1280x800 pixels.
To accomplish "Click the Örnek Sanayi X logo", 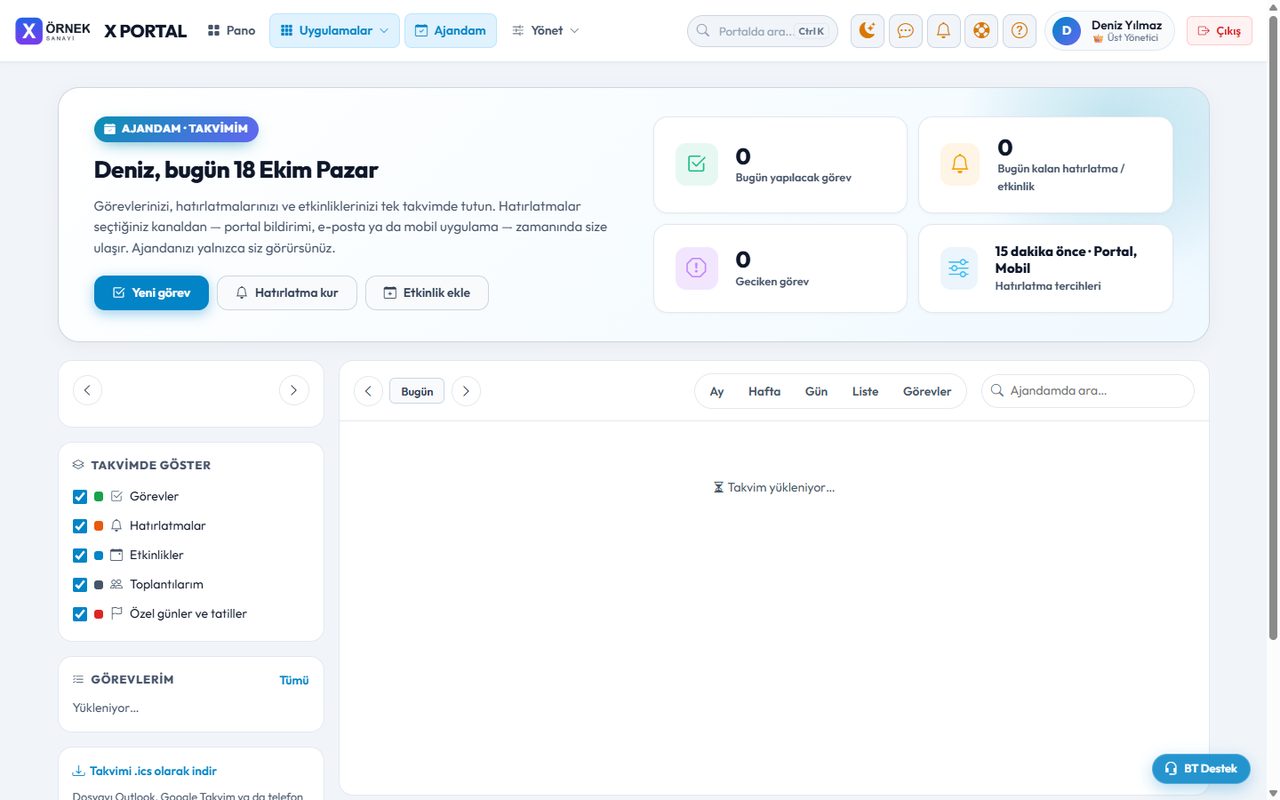I will [x=53, y=30].
